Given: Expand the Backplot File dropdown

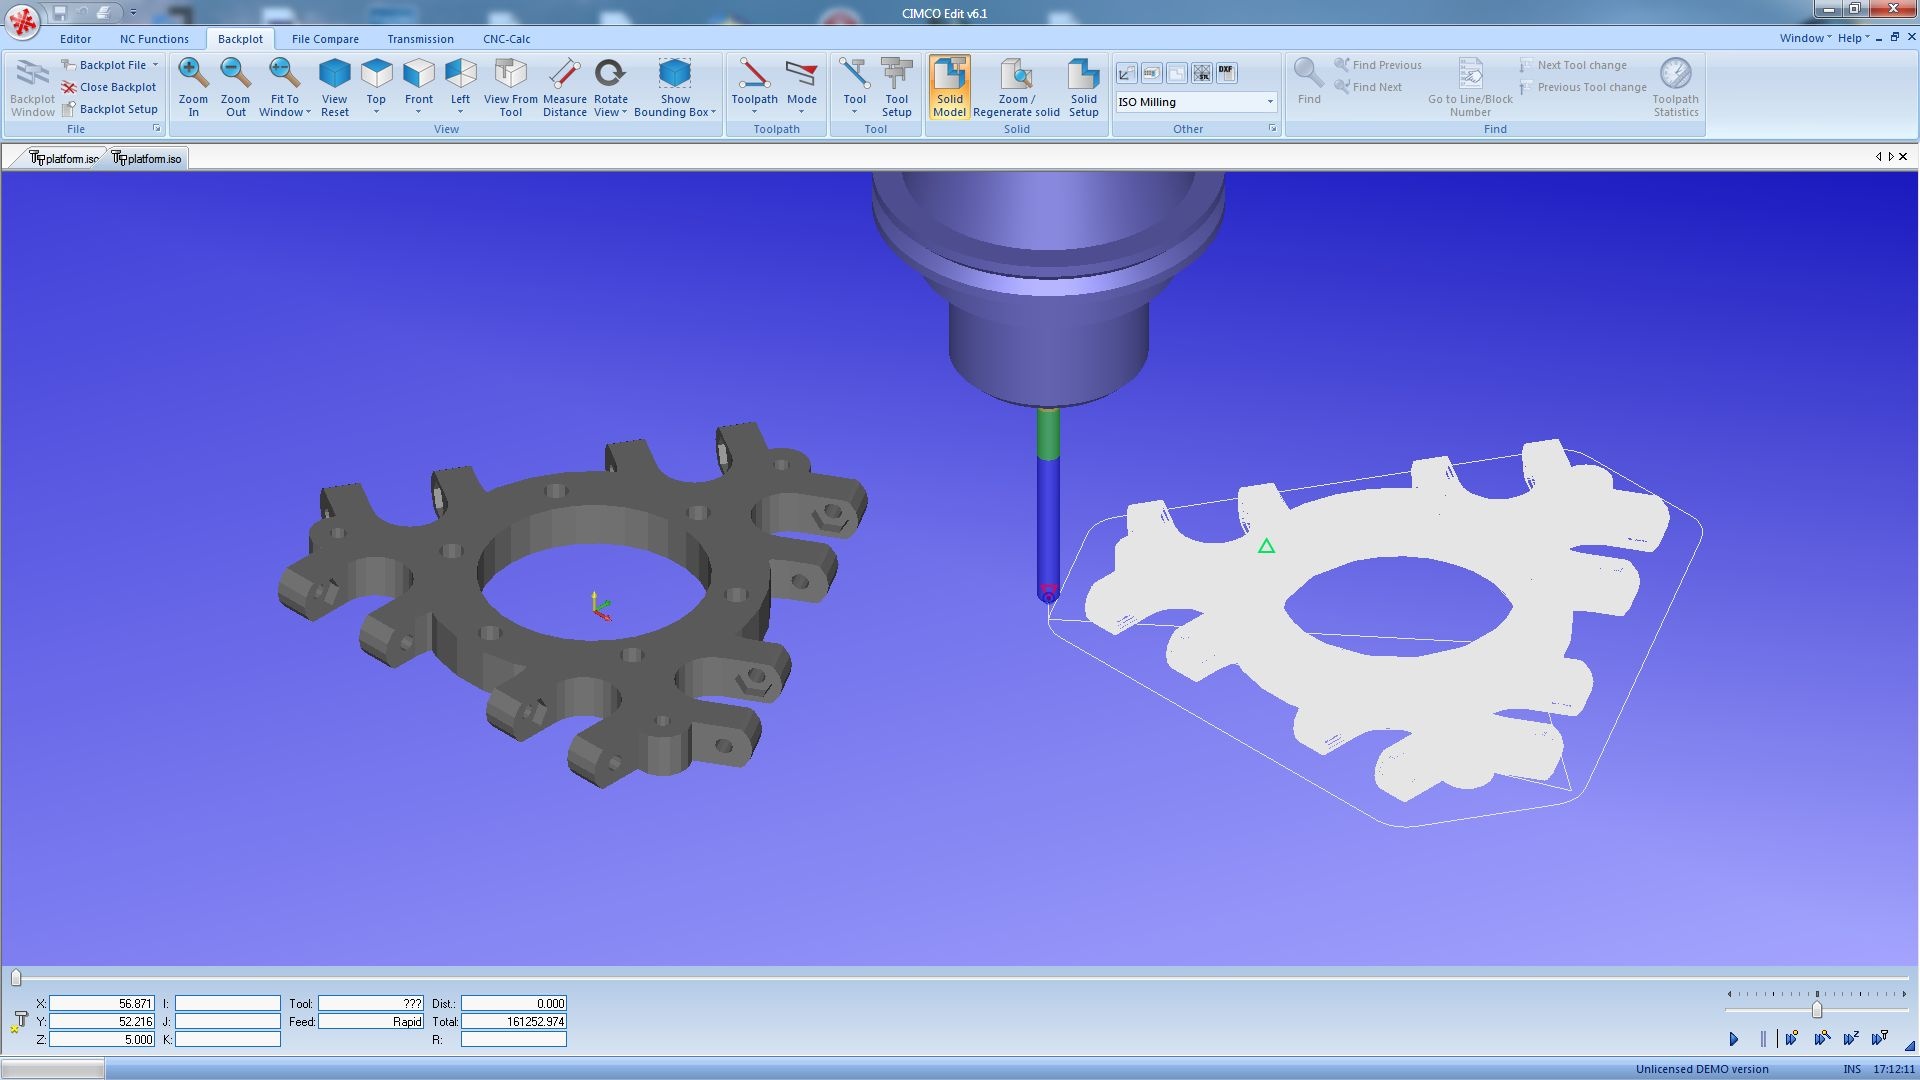Looking at the screenshot, I should pos(155,65).
